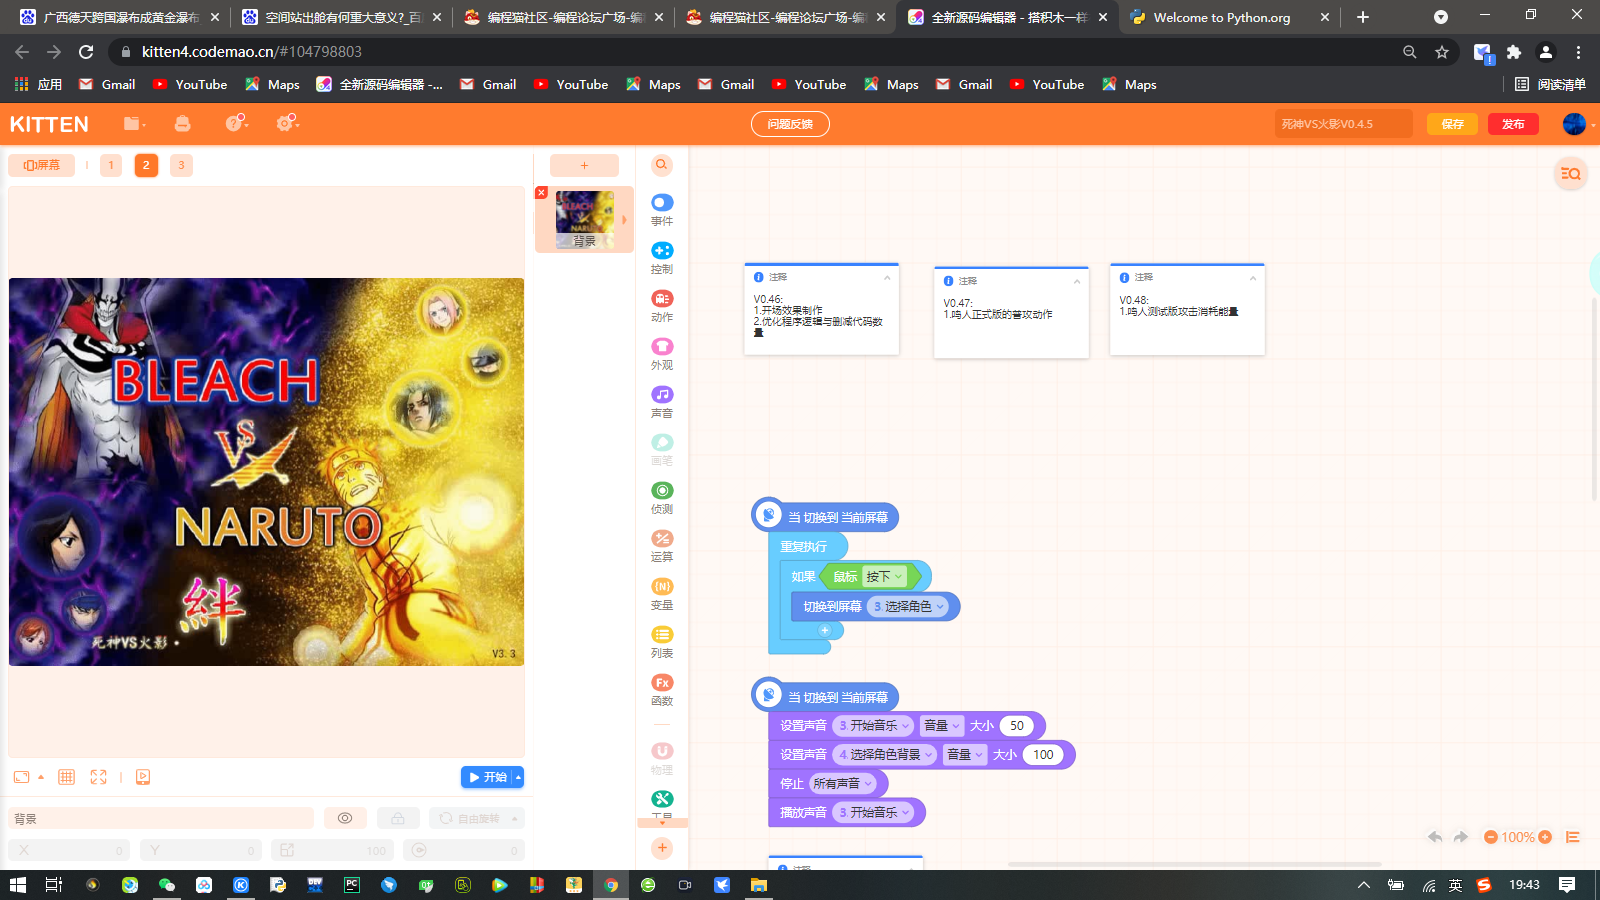Add a new sprite with the plus button
Screen dimensions: 1600x900
[x=585, y=165]
